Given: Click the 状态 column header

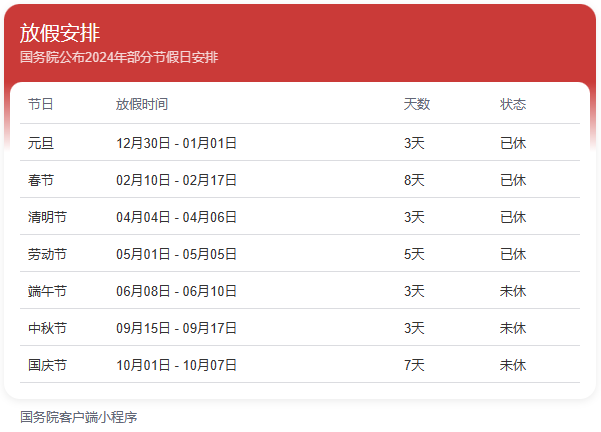Looking at the screenshot, I should coord(513,104).
